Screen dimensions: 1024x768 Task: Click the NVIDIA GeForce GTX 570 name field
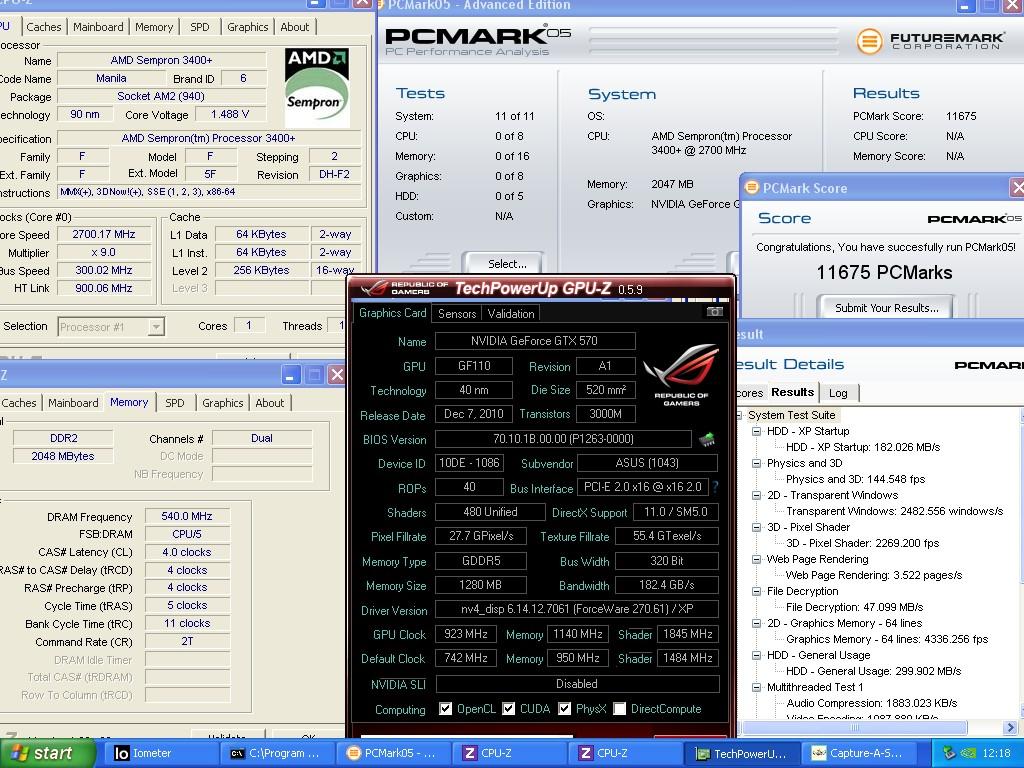[535, 341]
